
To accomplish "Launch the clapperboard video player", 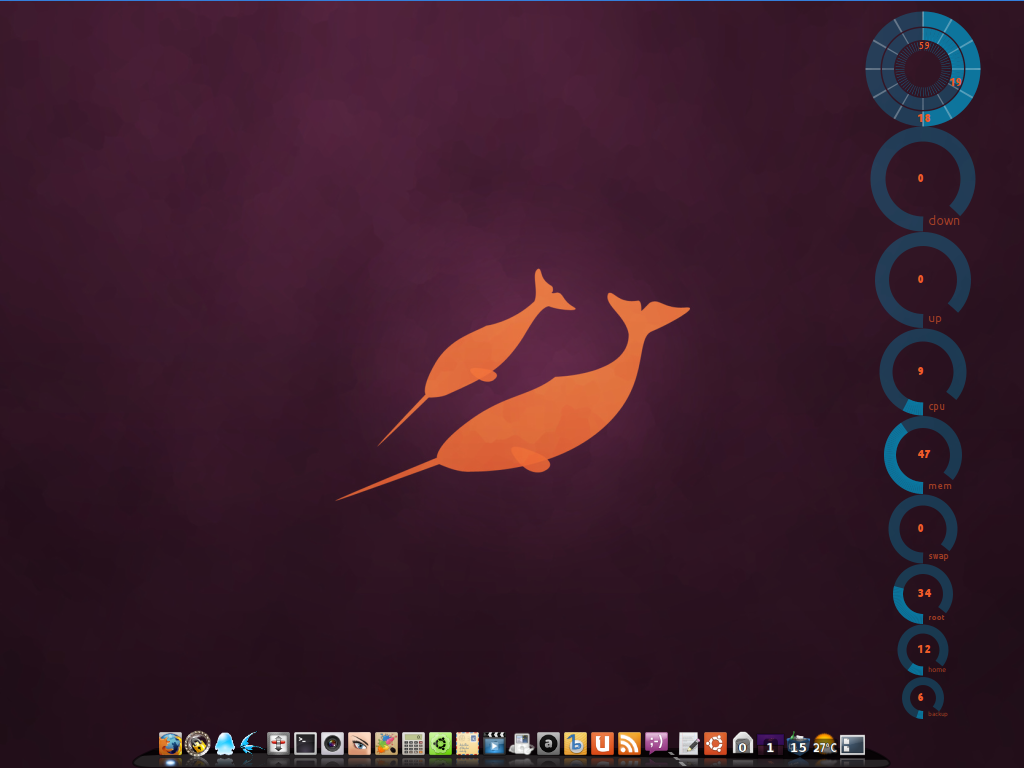I will pyautogui.click(x=494, y=743).
